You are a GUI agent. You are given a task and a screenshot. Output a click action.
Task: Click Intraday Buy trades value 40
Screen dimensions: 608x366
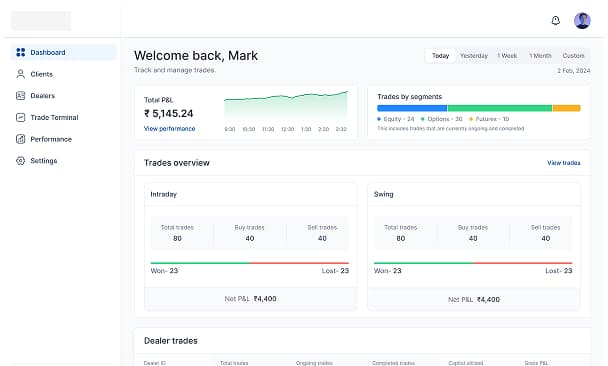click(x=250, y=238)
